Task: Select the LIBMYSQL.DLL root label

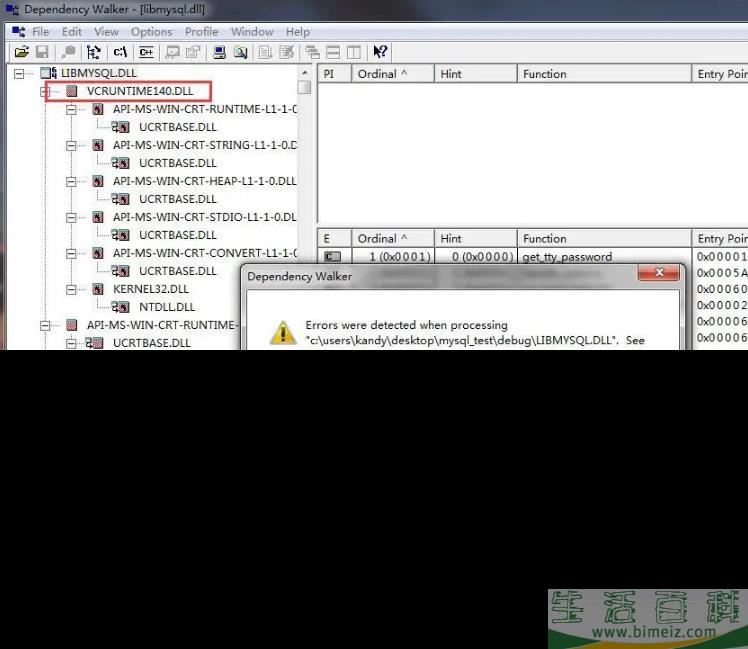Action: click(99, 73)
